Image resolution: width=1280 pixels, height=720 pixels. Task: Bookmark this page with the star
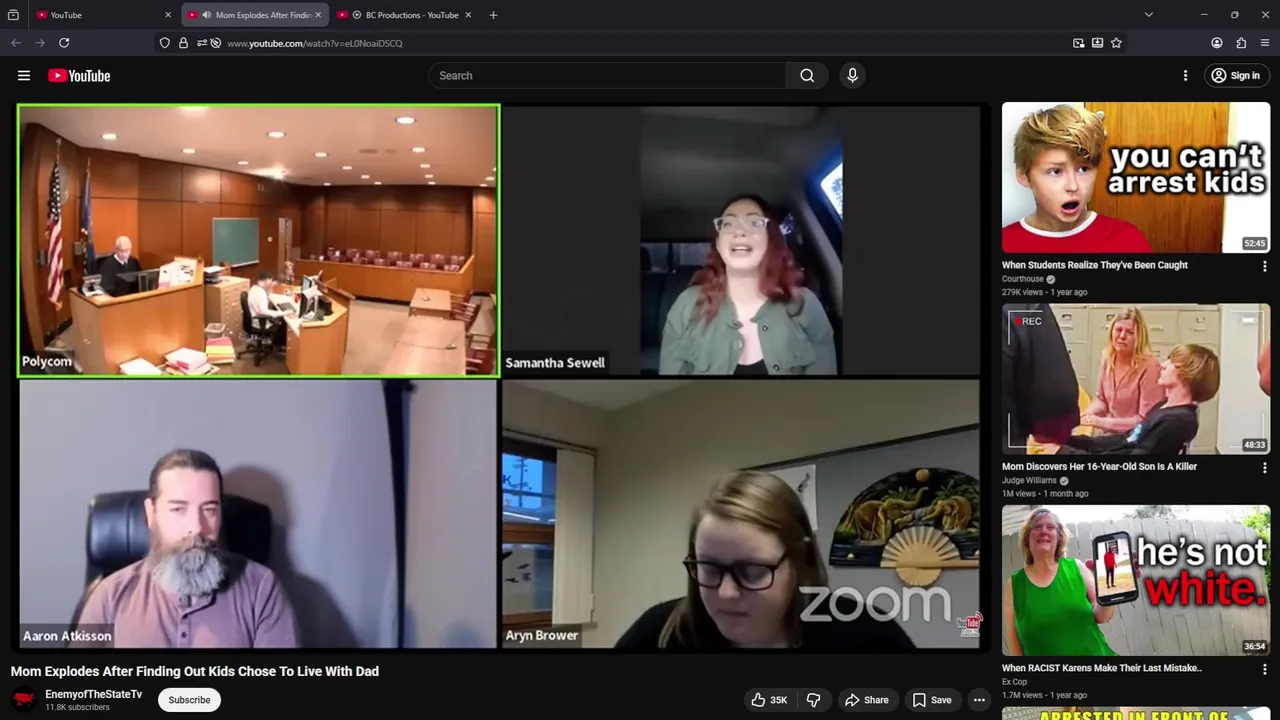point(1116,43)
